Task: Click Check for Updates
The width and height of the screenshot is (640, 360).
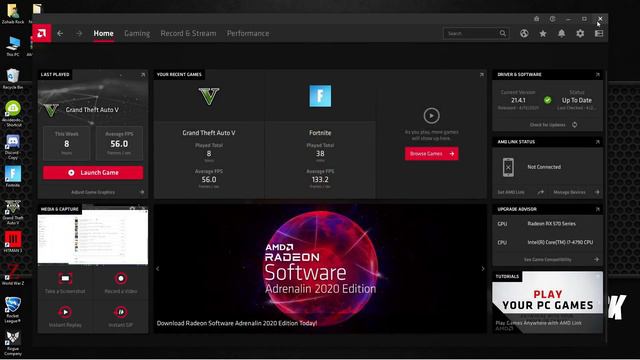Action: 553,125
